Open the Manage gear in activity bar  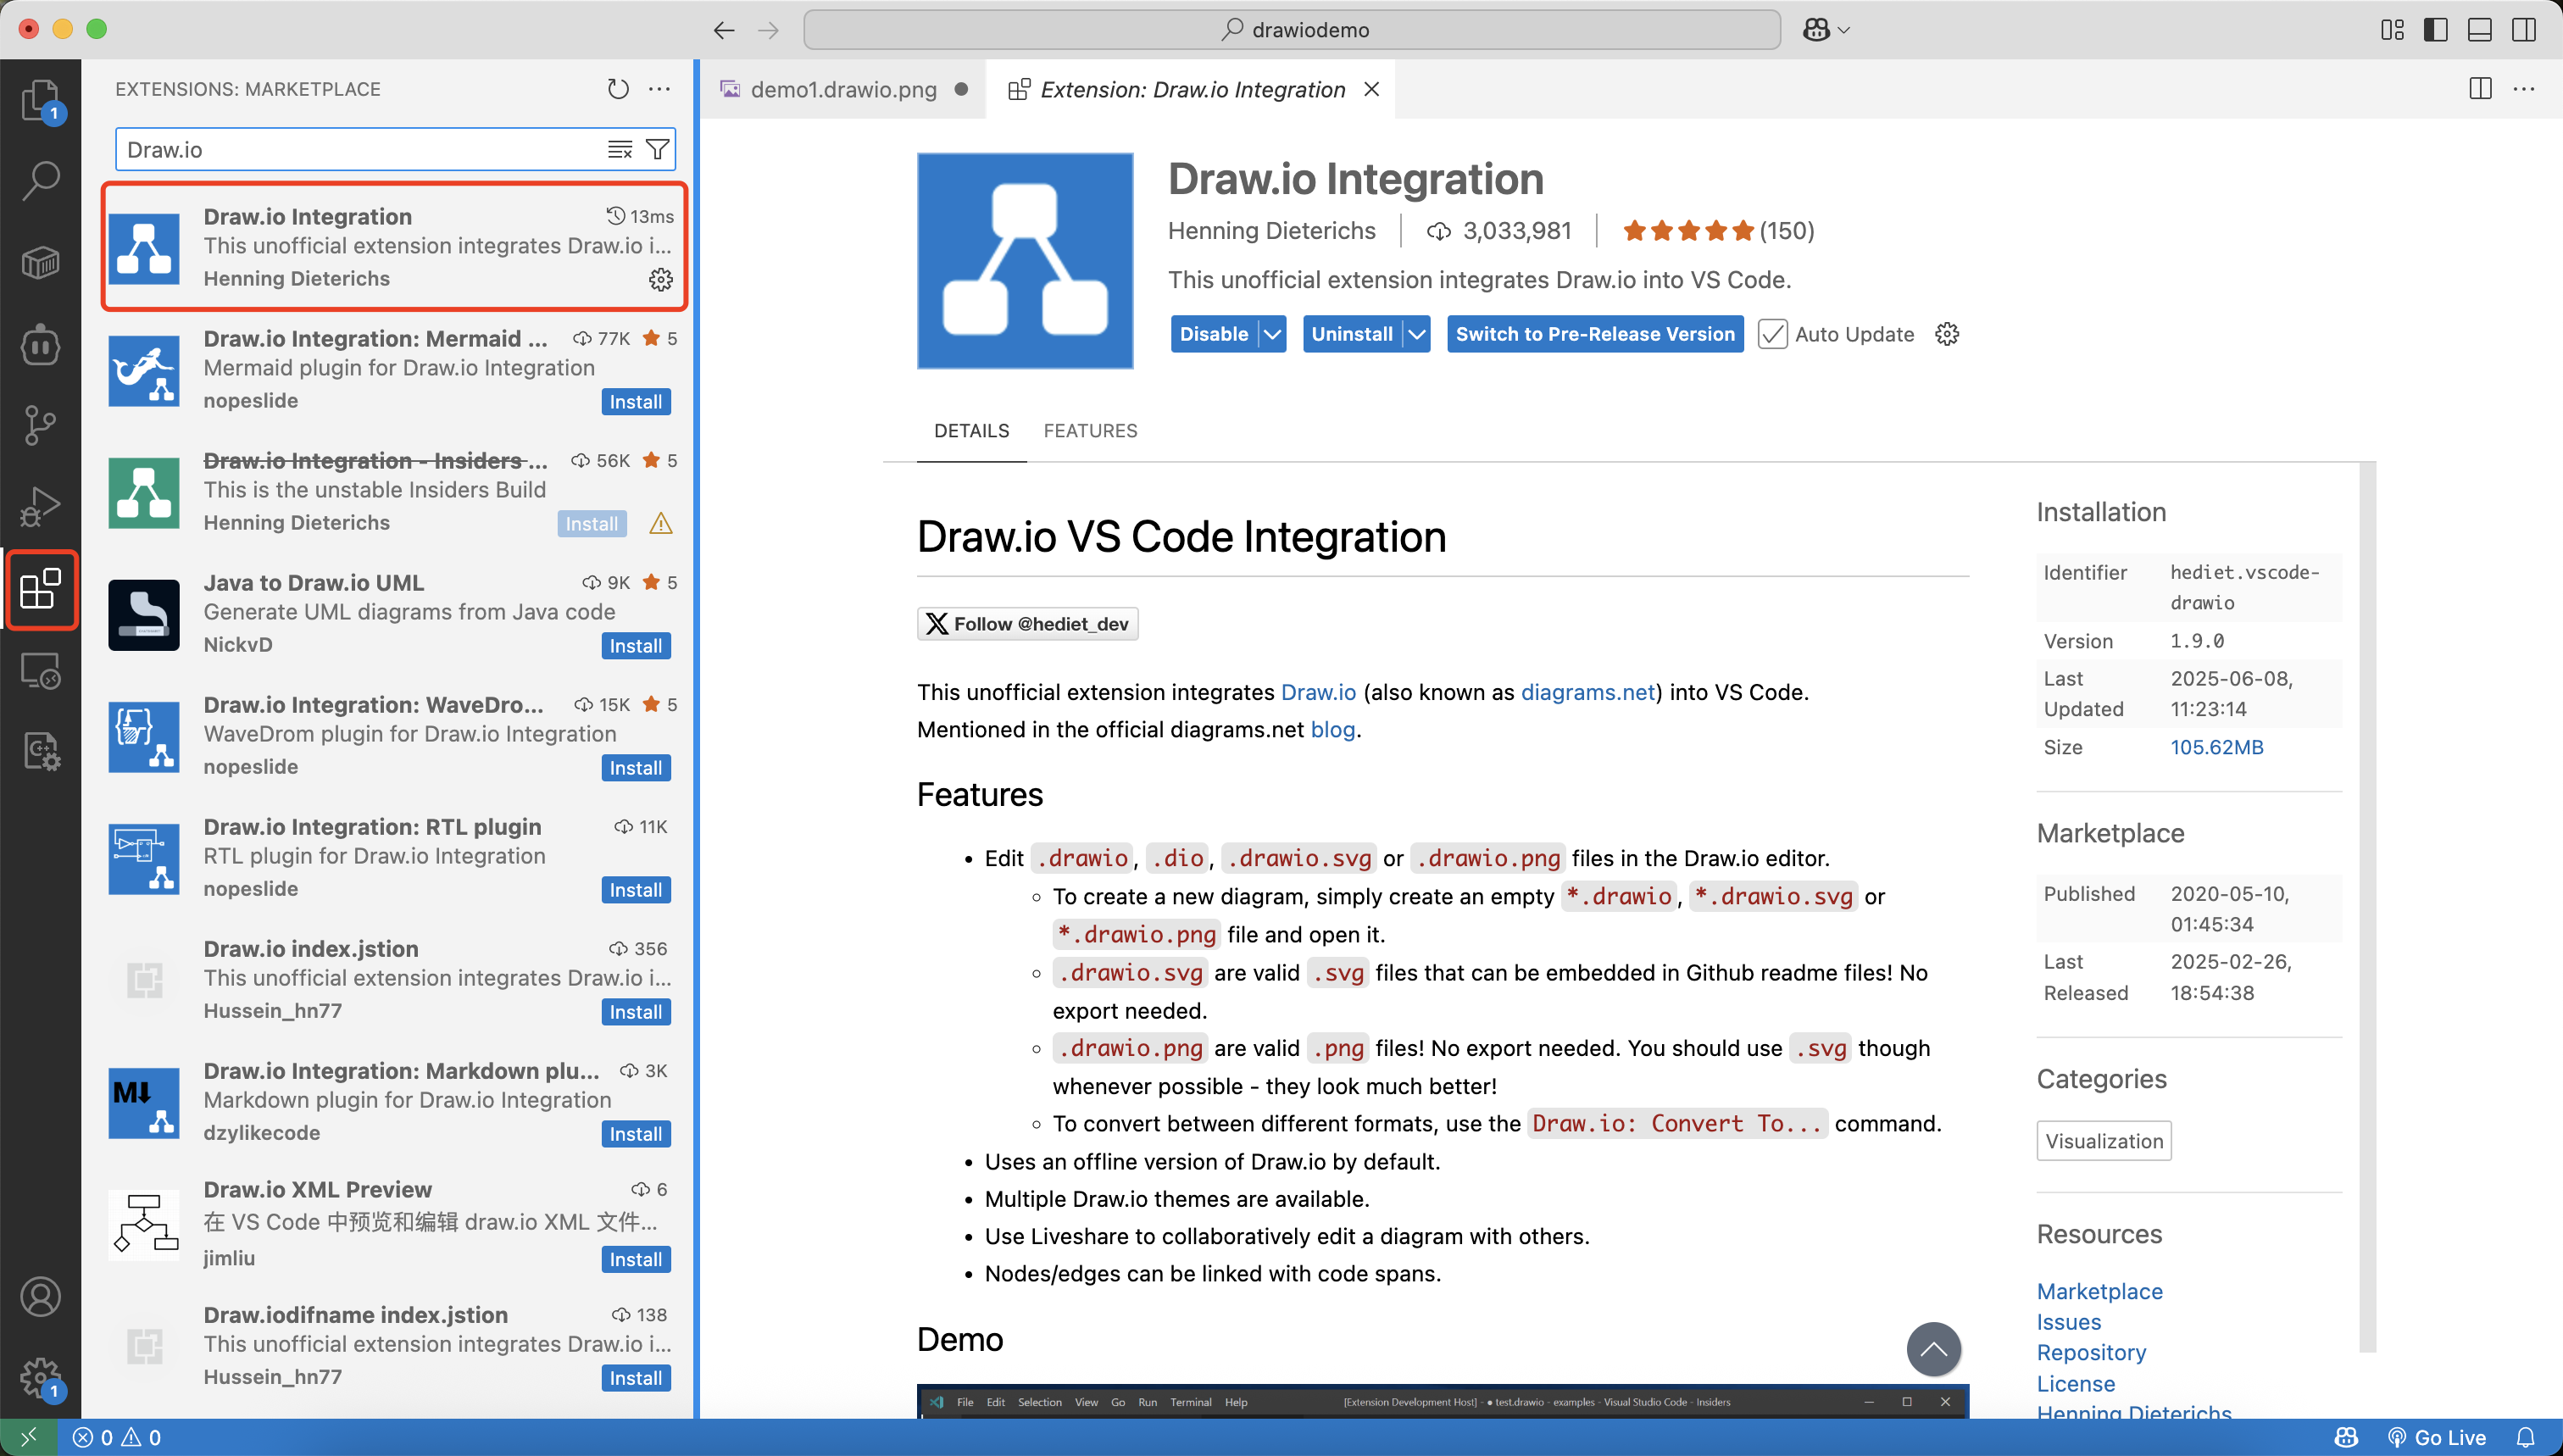point(41,1378)
